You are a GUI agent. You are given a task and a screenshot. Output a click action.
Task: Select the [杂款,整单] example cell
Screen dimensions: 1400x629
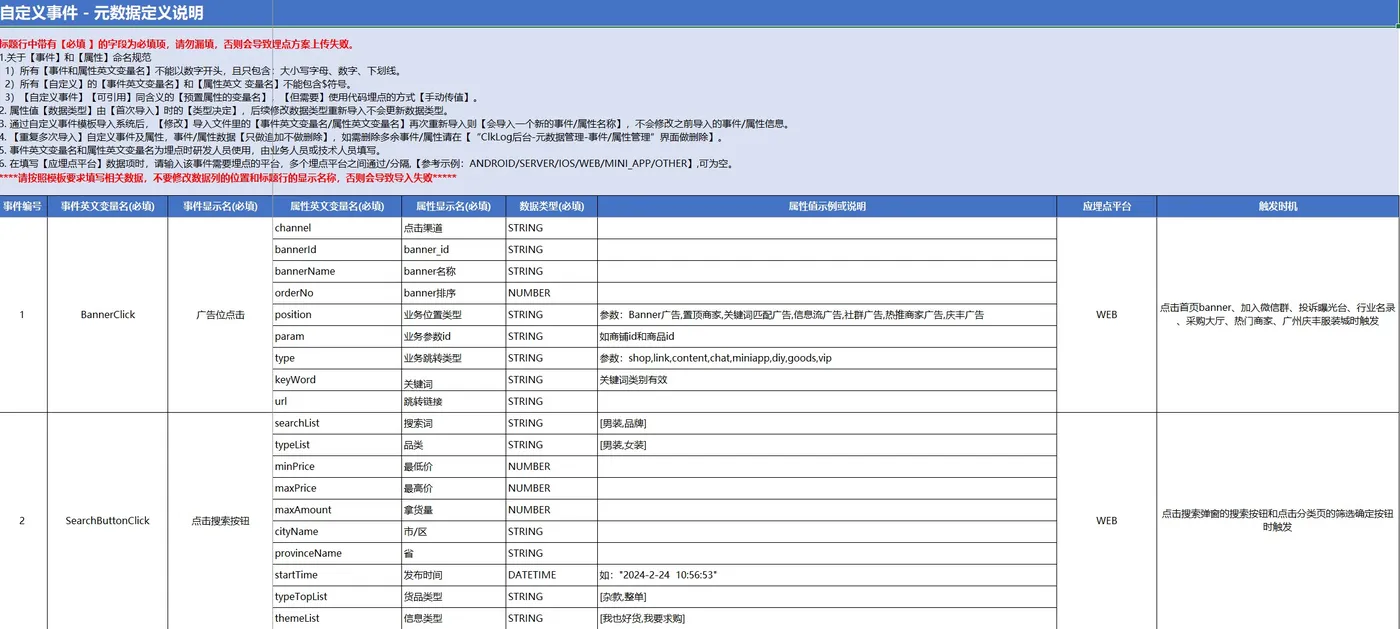pyautogui.click(x=827, y=597)
